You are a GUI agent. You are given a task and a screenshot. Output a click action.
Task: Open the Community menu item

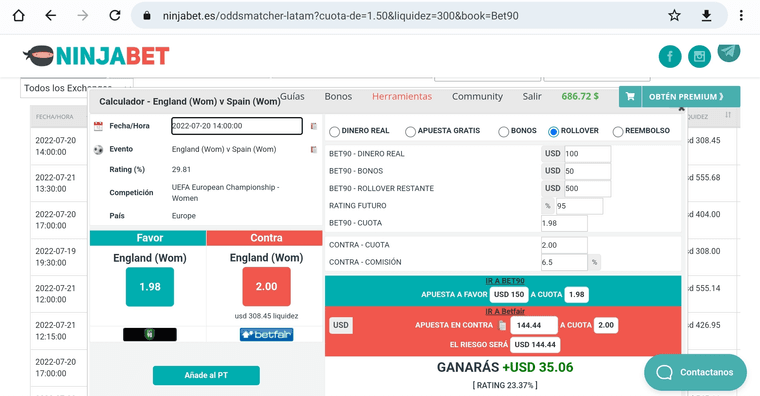coord(477,96)
